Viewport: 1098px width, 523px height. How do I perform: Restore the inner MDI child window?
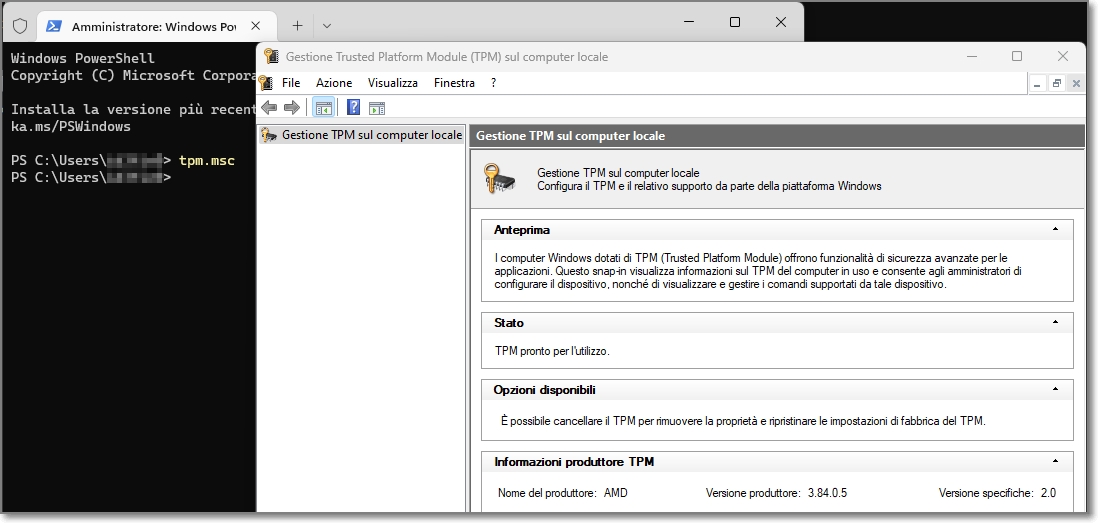pos(1057,83)
